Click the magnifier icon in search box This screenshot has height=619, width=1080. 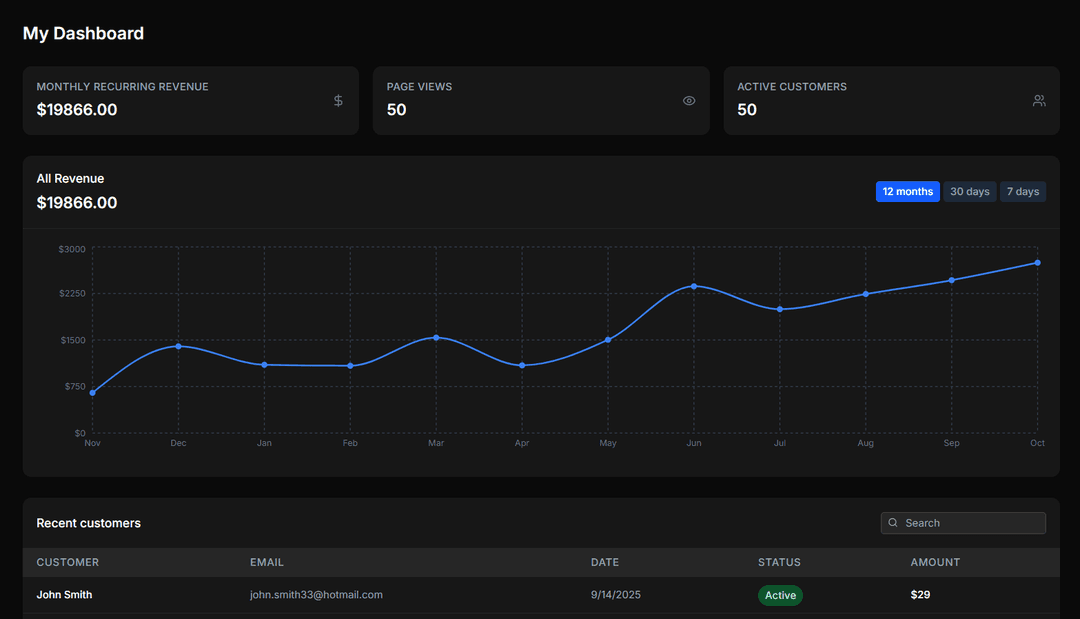[x=893, y=523]
